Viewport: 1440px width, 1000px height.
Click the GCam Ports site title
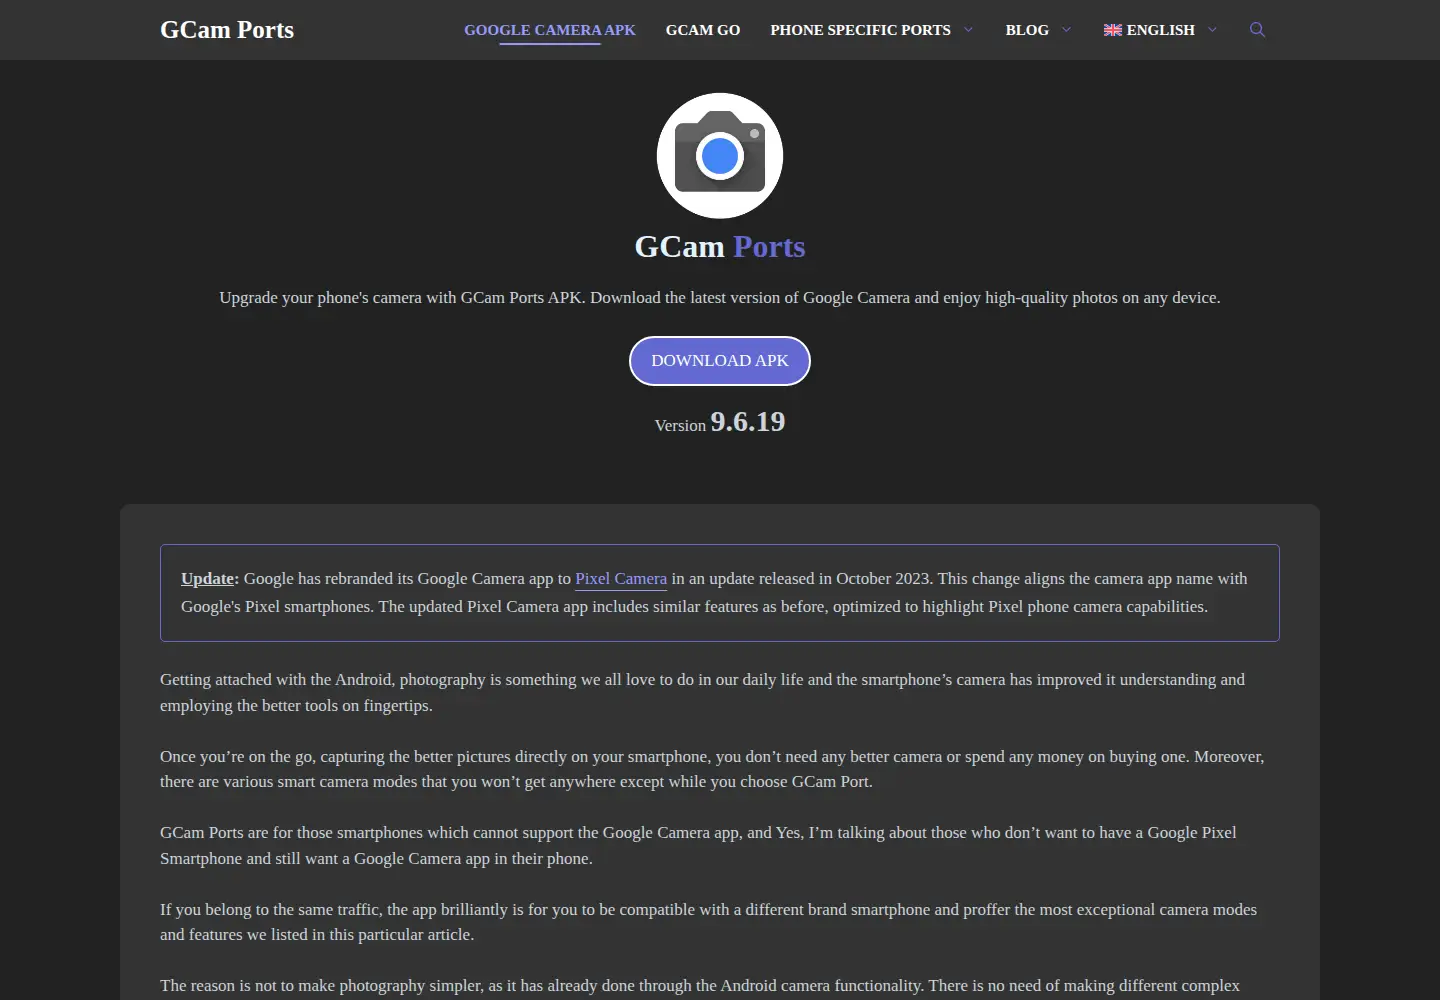[x=227, y=30]
